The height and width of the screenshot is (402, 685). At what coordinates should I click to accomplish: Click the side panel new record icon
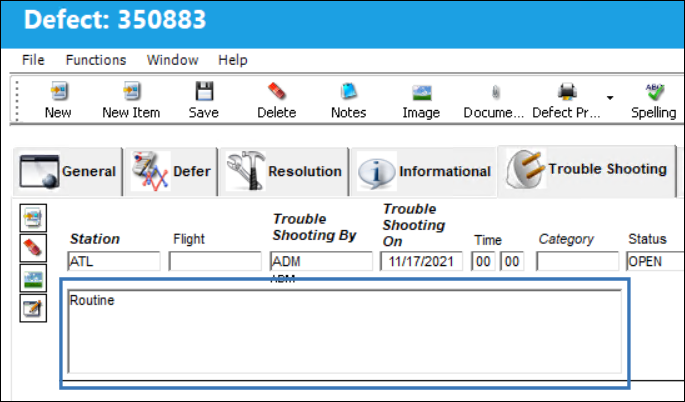33,218
